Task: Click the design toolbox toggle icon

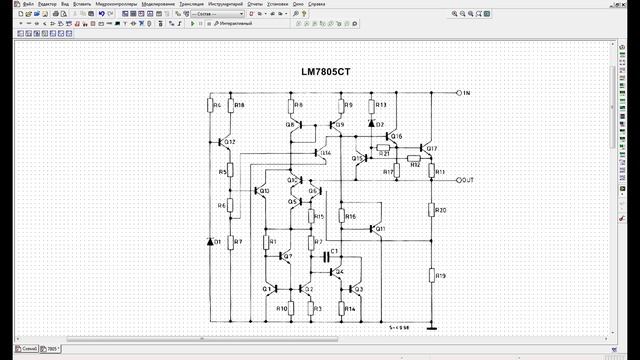Action: (x=125, y=14)
